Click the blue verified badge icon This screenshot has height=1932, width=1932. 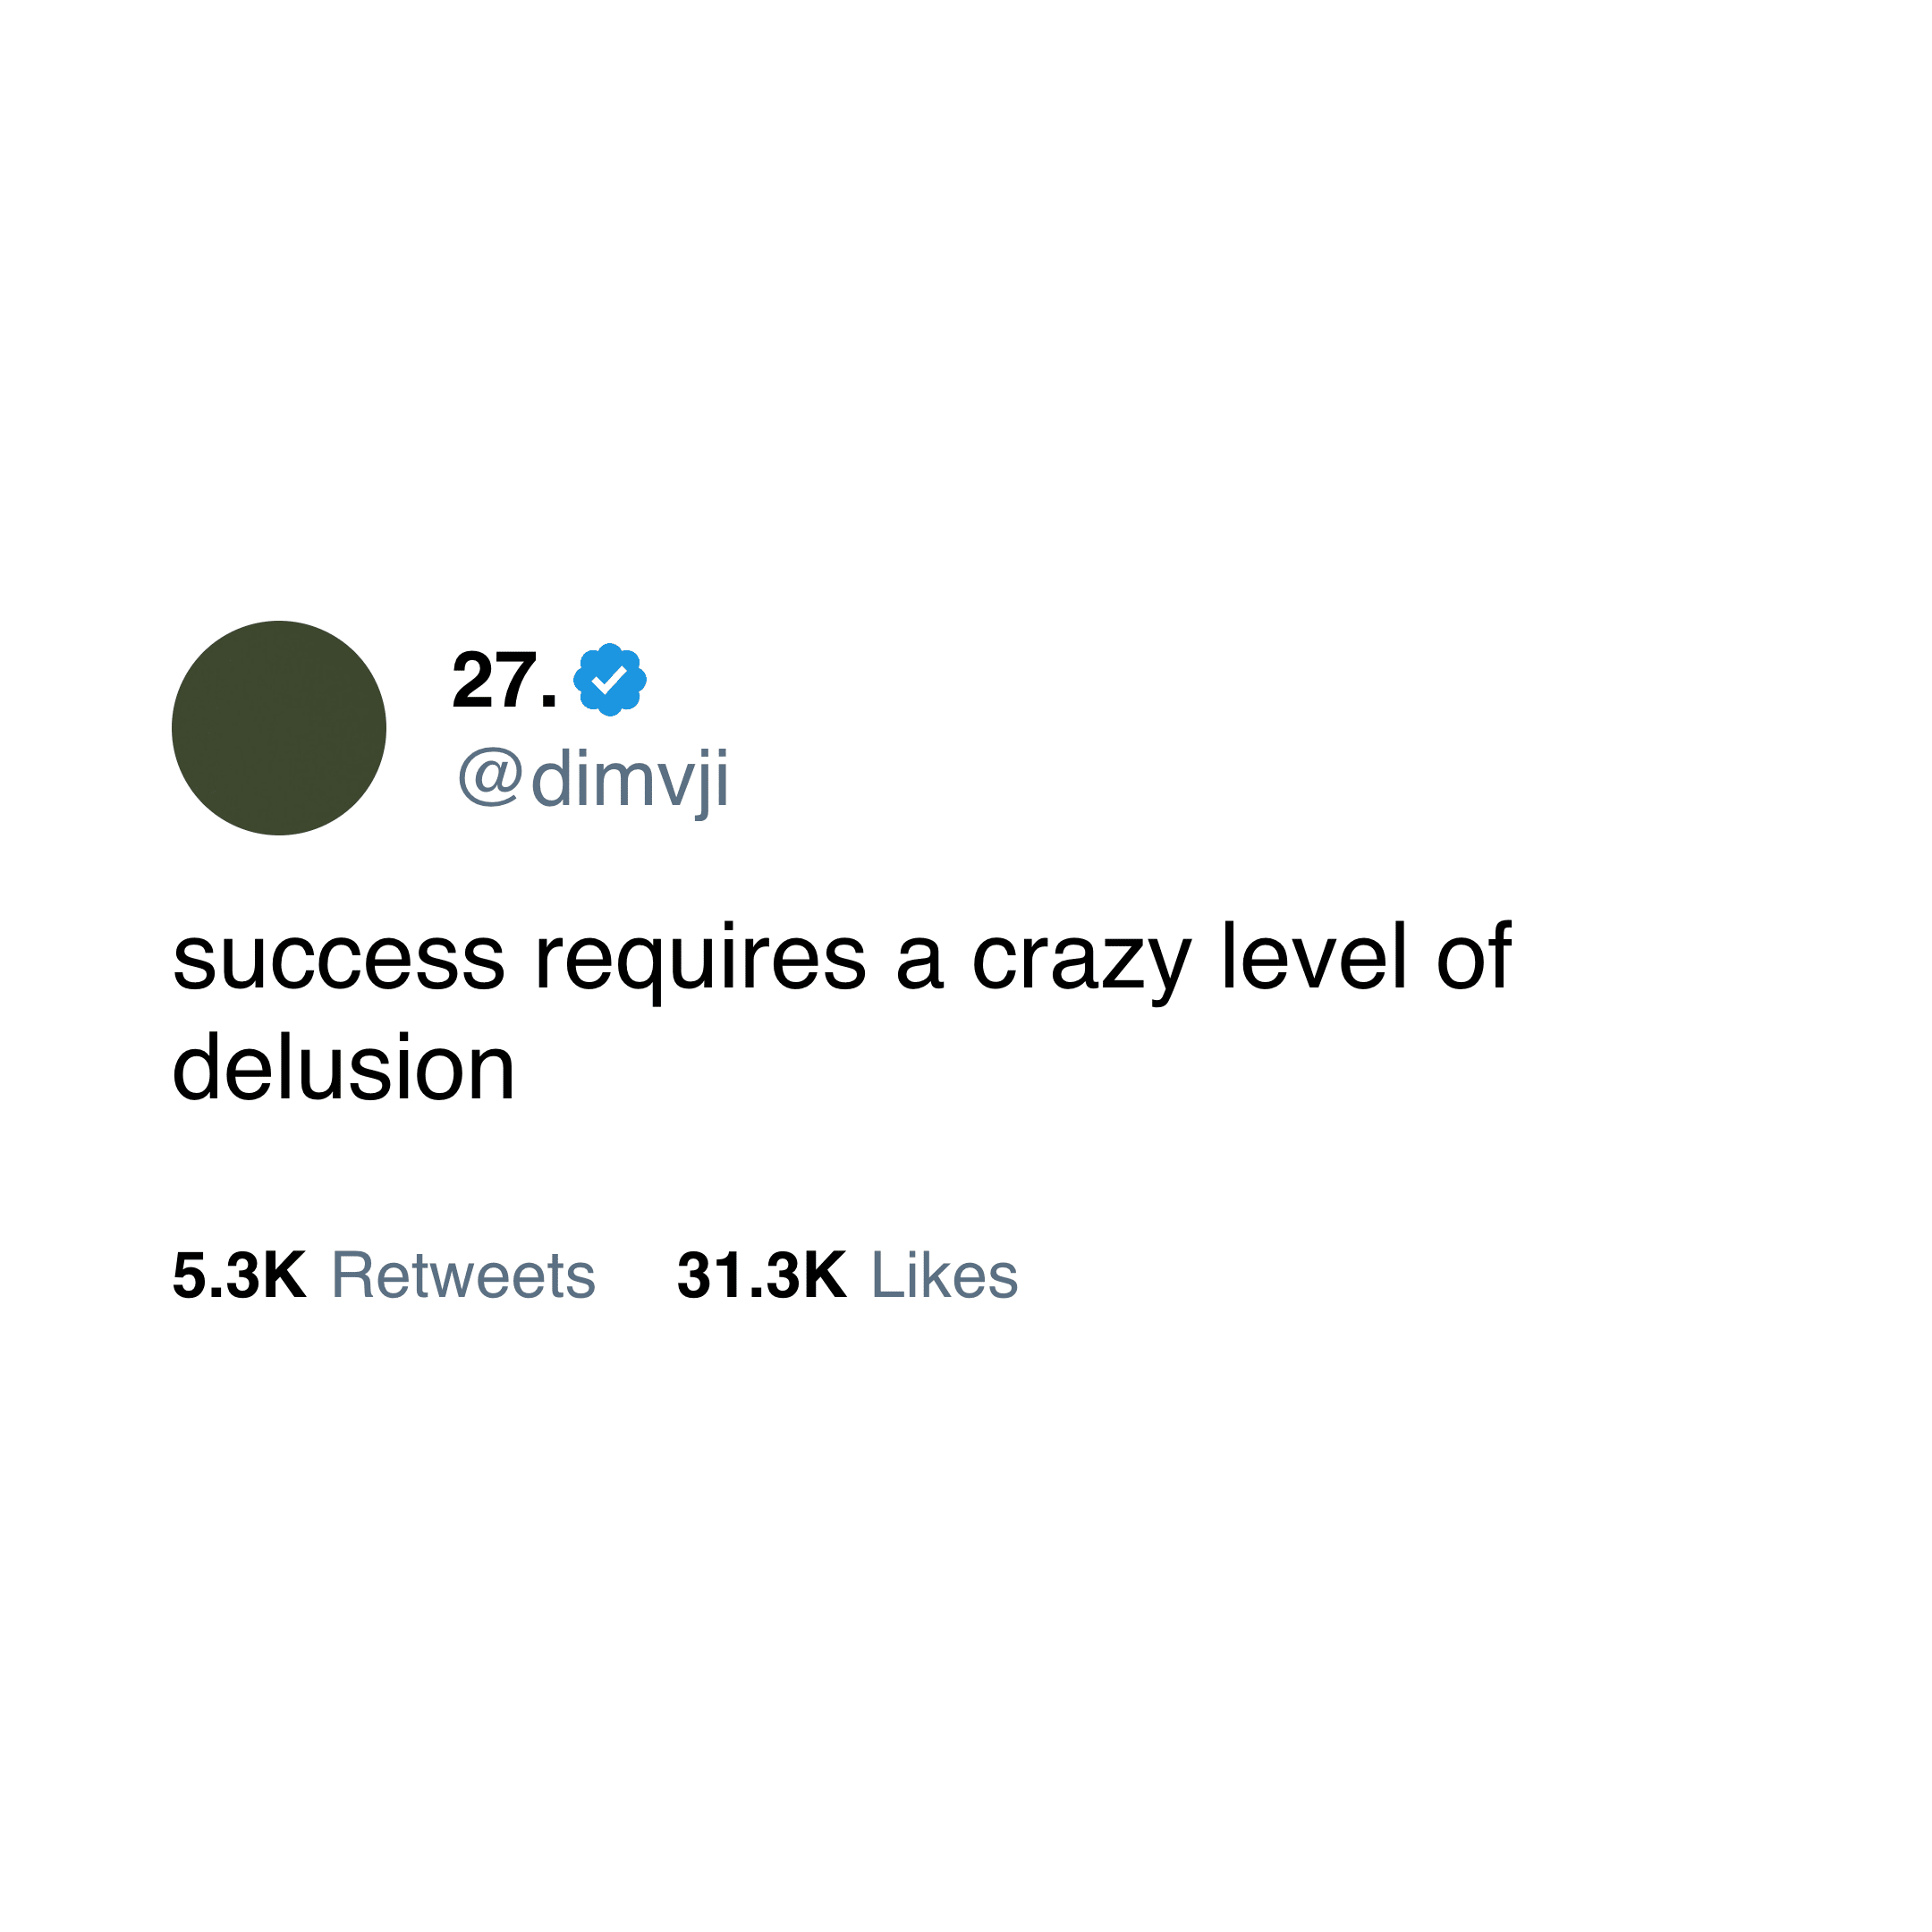pyautogui.click(x=609, y=680)
